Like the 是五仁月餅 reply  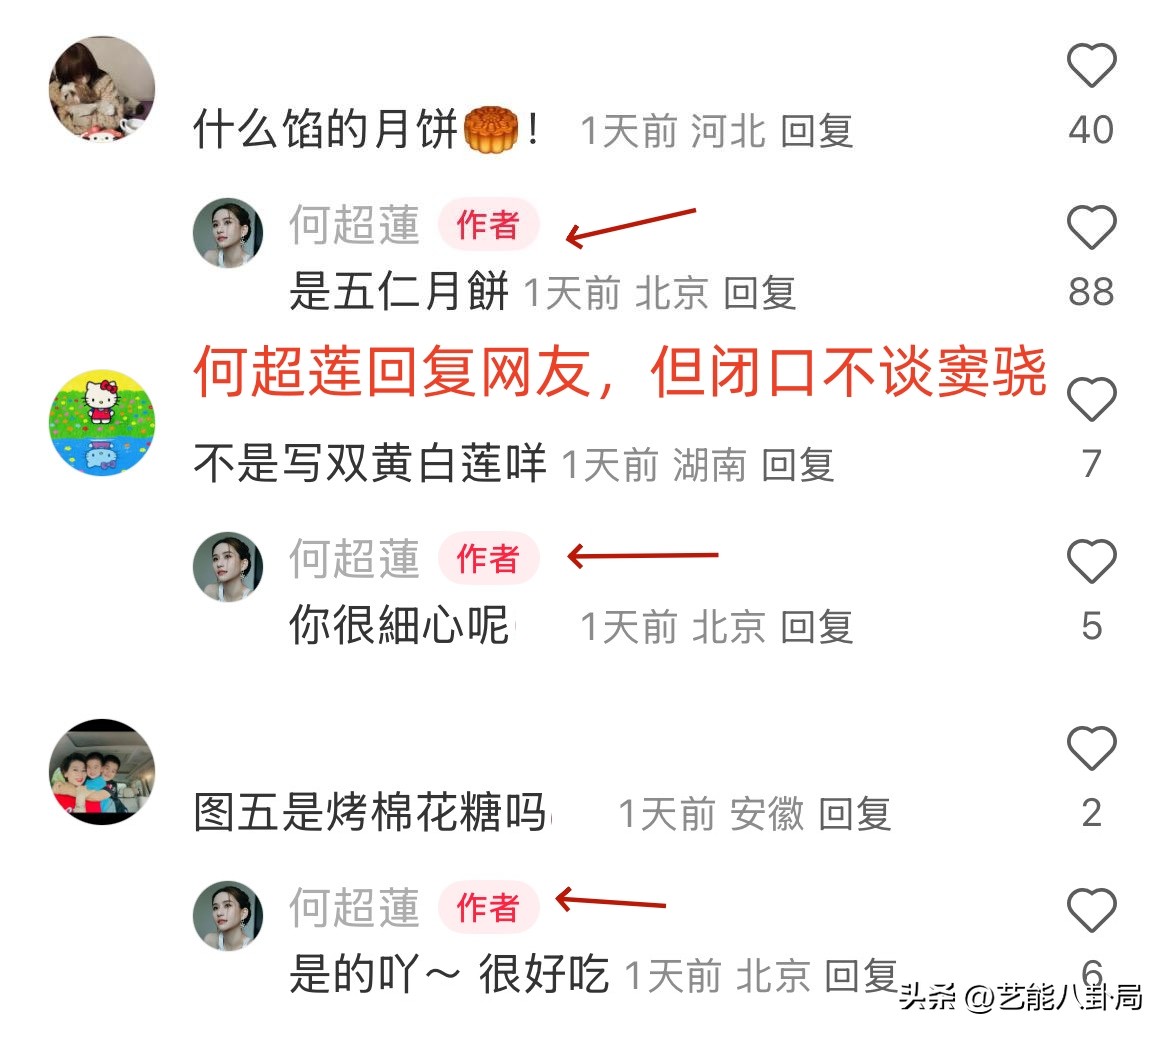[x=1092, y=227]
